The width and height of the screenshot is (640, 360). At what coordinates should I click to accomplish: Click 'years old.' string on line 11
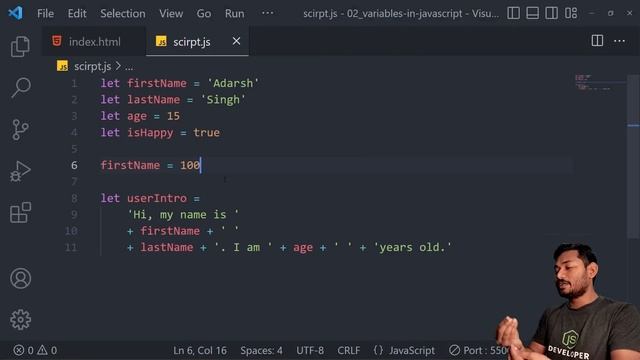click(412, 247)
